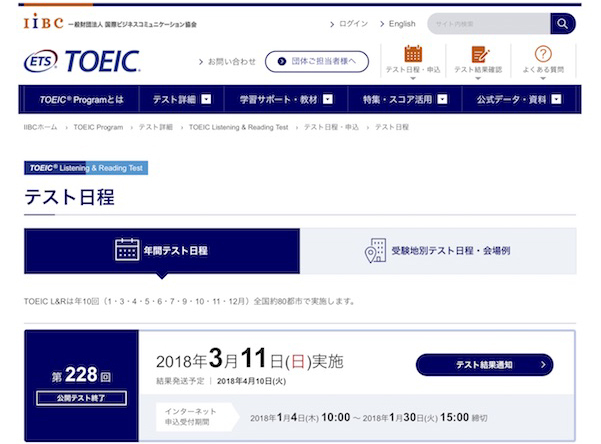Open TOEIC Programとは menu item
Image resolution: width=601 pixels, height=444 pixels.
82,100
